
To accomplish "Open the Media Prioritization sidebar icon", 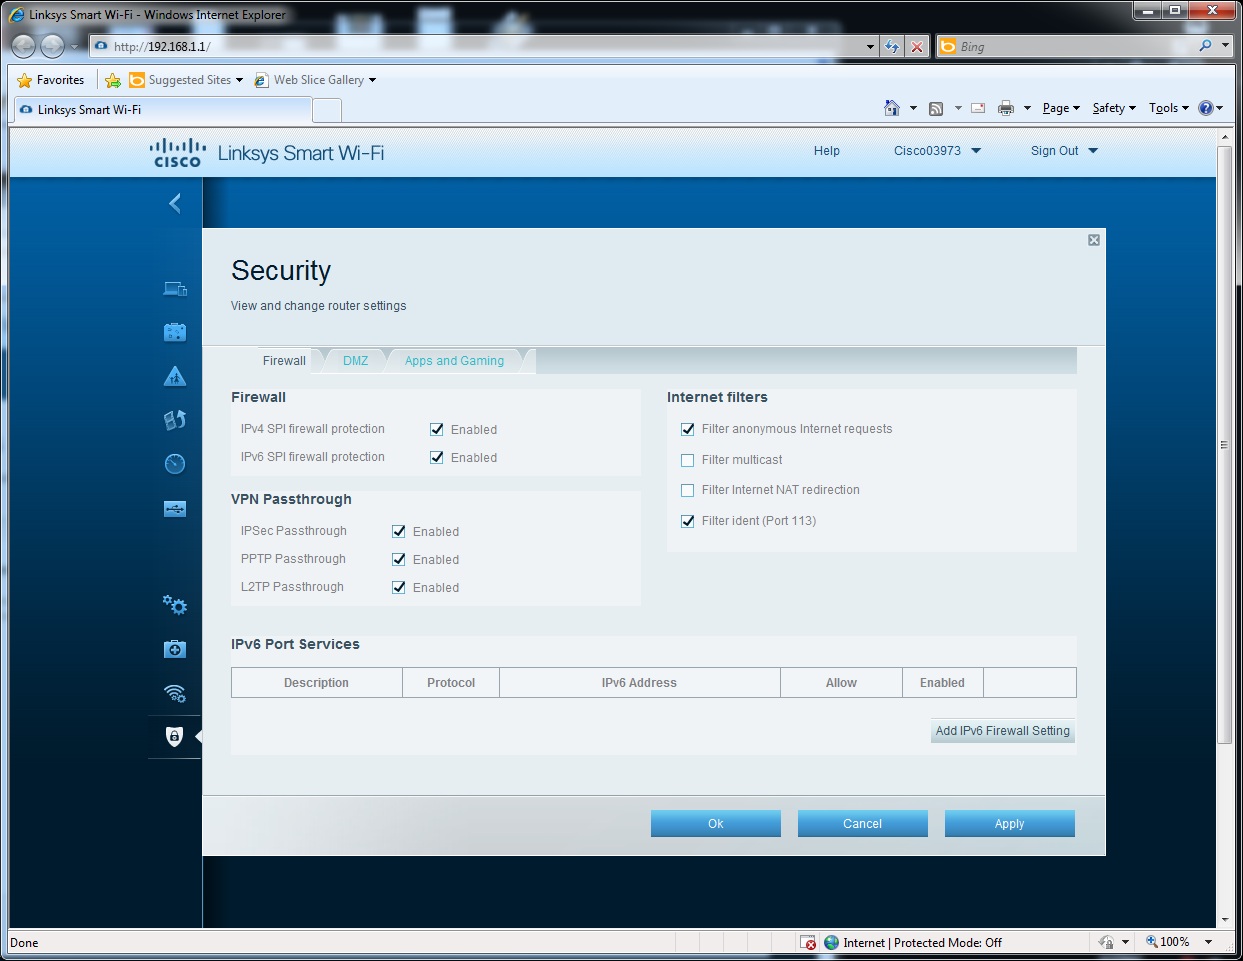I will click(x=175, y=420).
